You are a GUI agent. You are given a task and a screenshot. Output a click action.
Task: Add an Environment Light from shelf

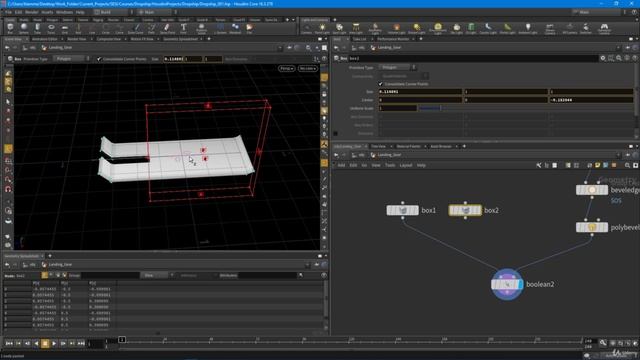click(438, 29)
